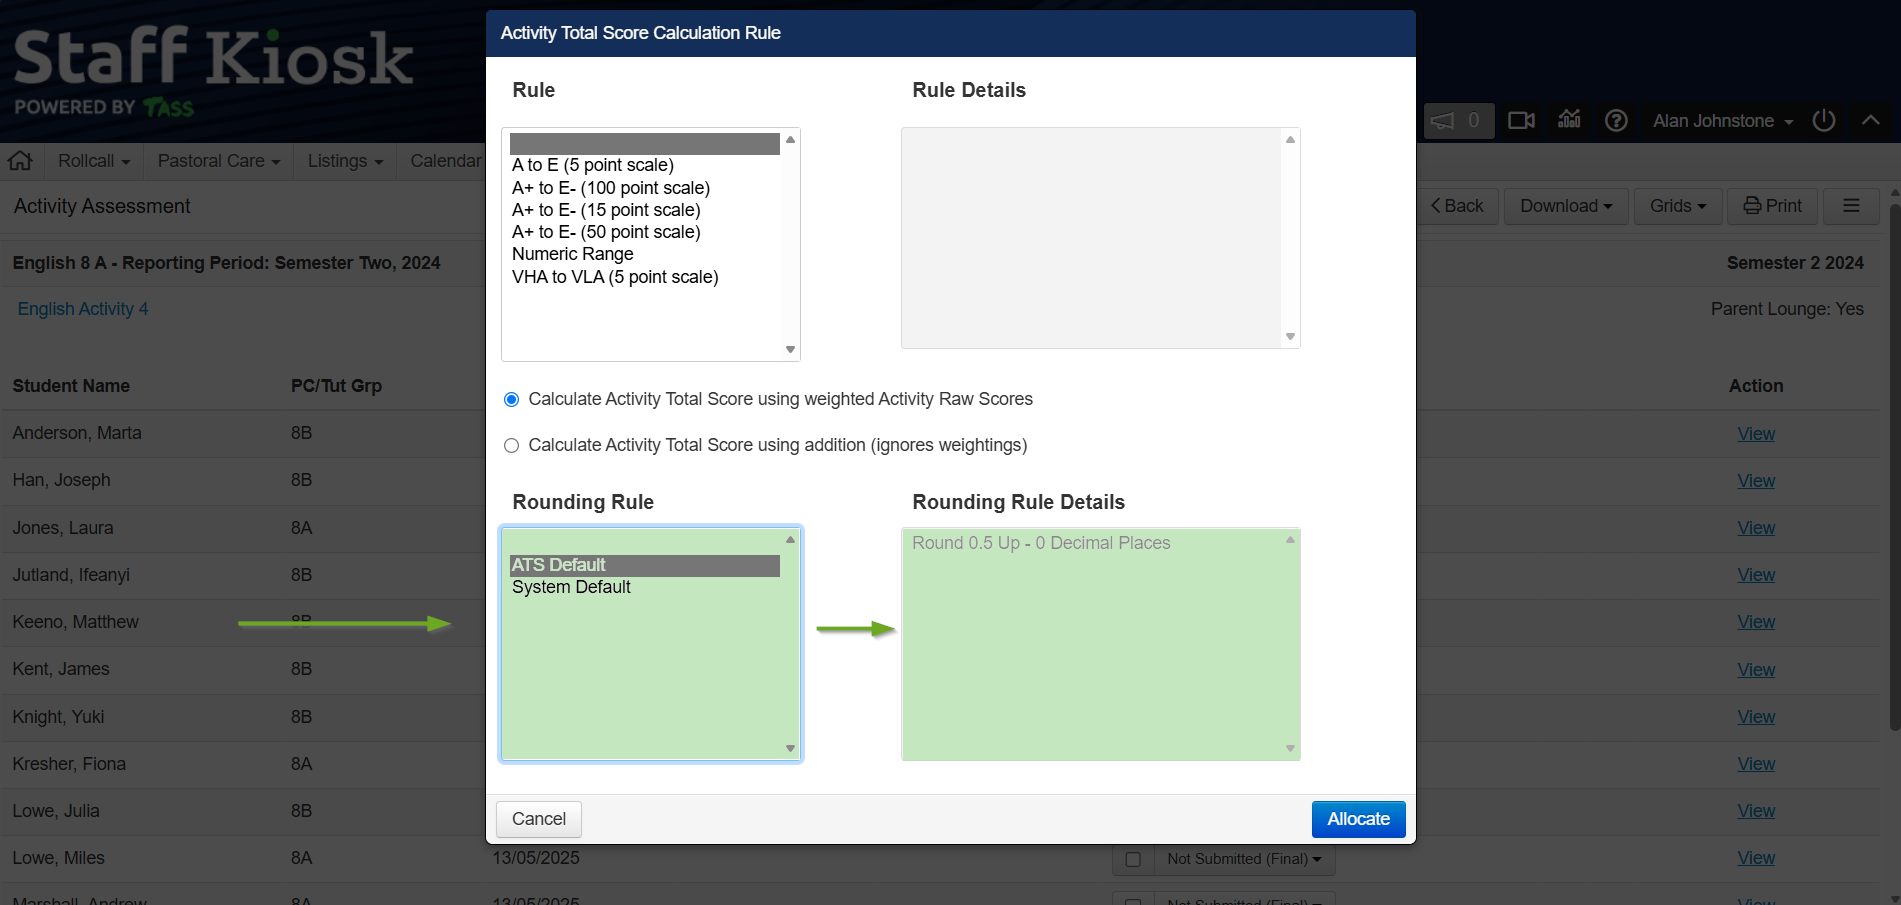Open the hamburger menu button

[1851, 206]
